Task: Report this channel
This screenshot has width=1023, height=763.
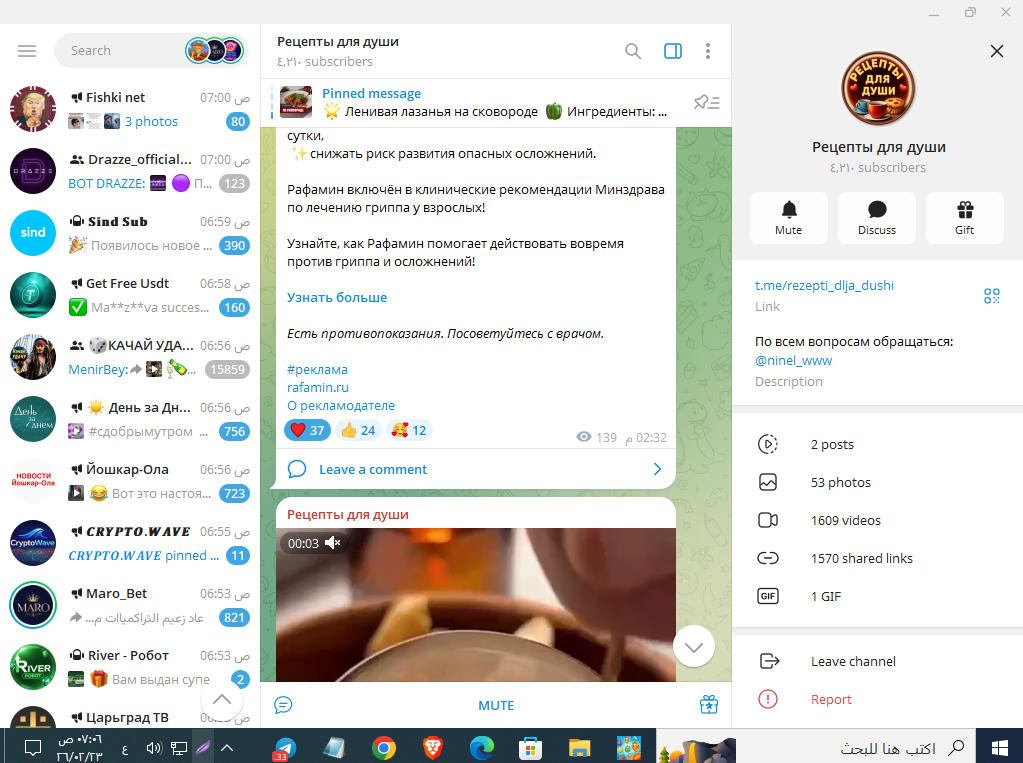Action: 878,699
